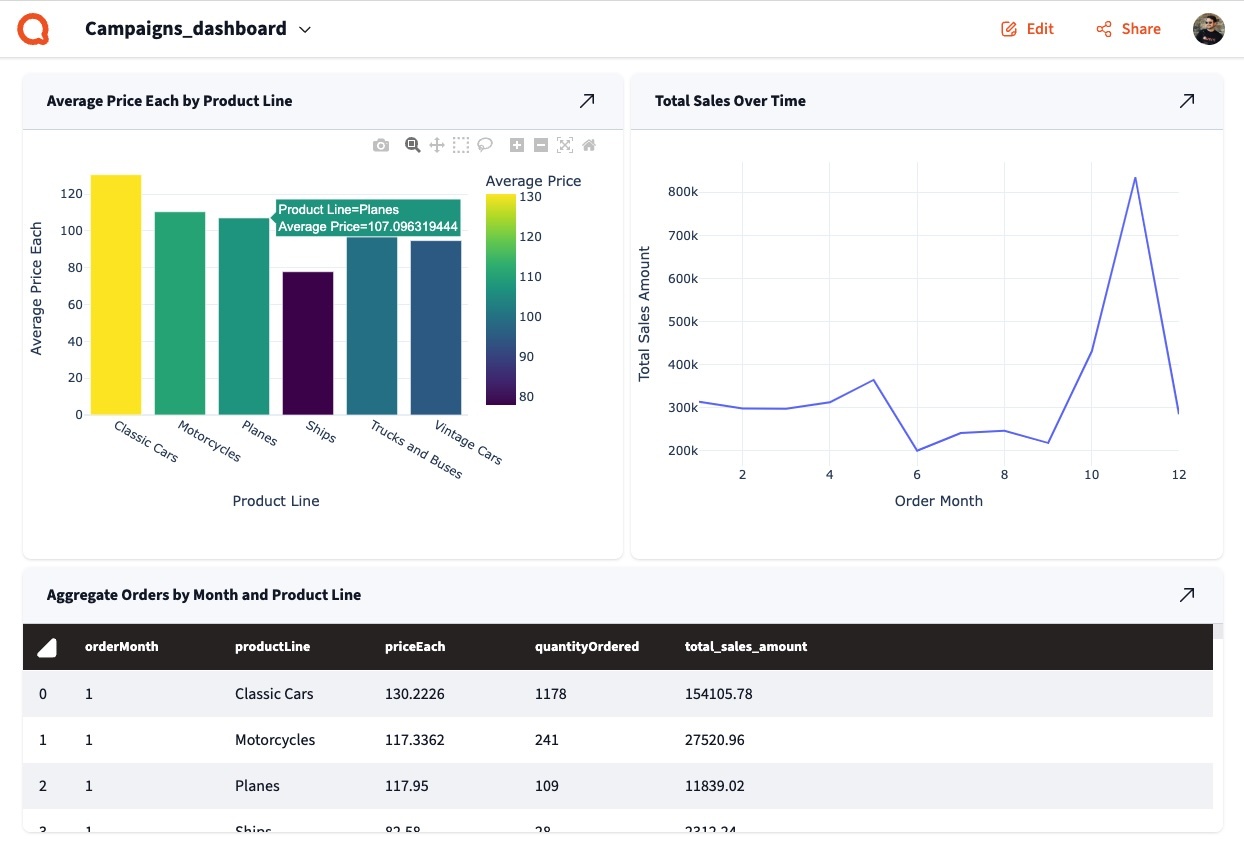Click the Product Line x-axis title
Screen dimensions: 1244x853
pos(276,501)
